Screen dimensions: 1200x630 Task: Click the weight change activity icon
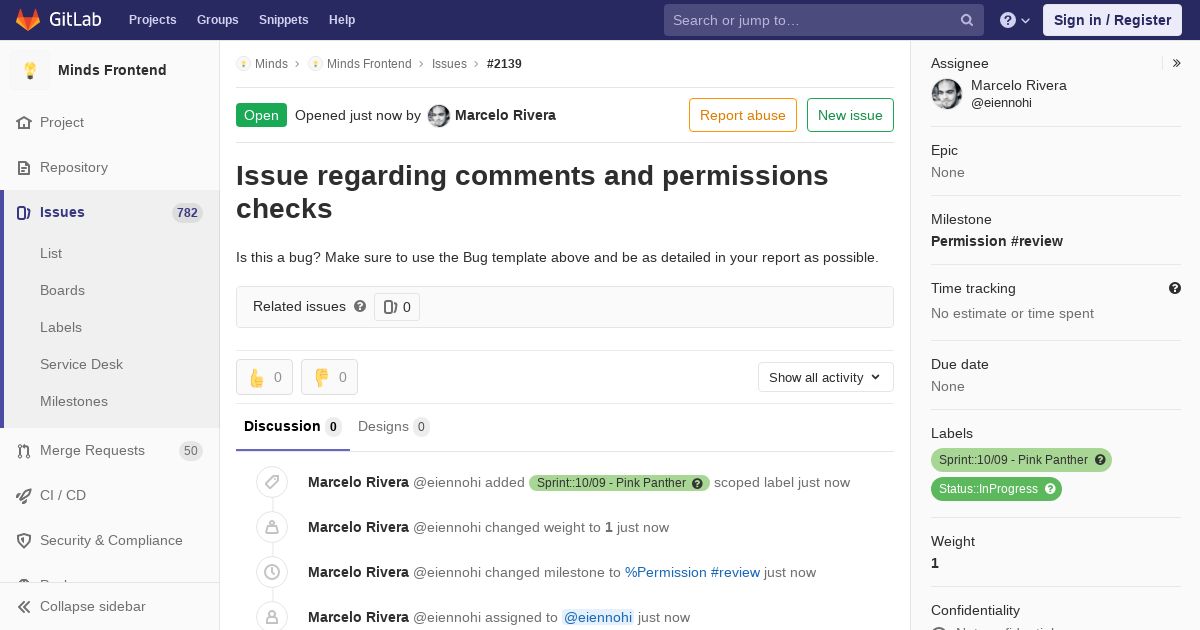point(272,527)
